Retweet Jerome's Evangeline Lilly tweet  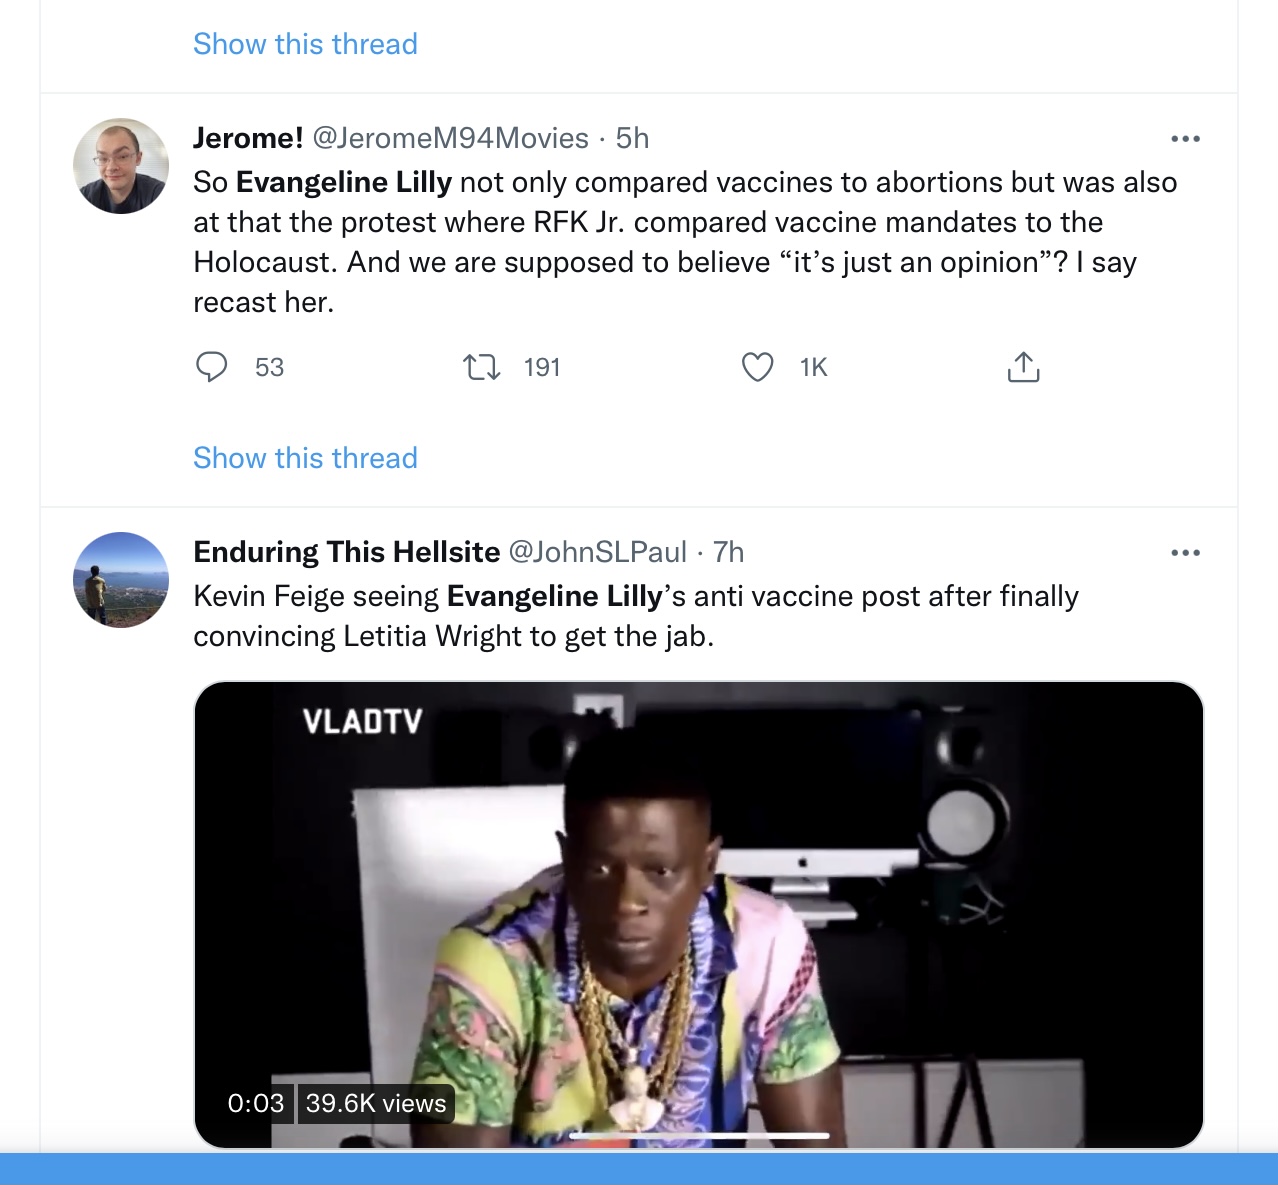(x=482, y=367)
